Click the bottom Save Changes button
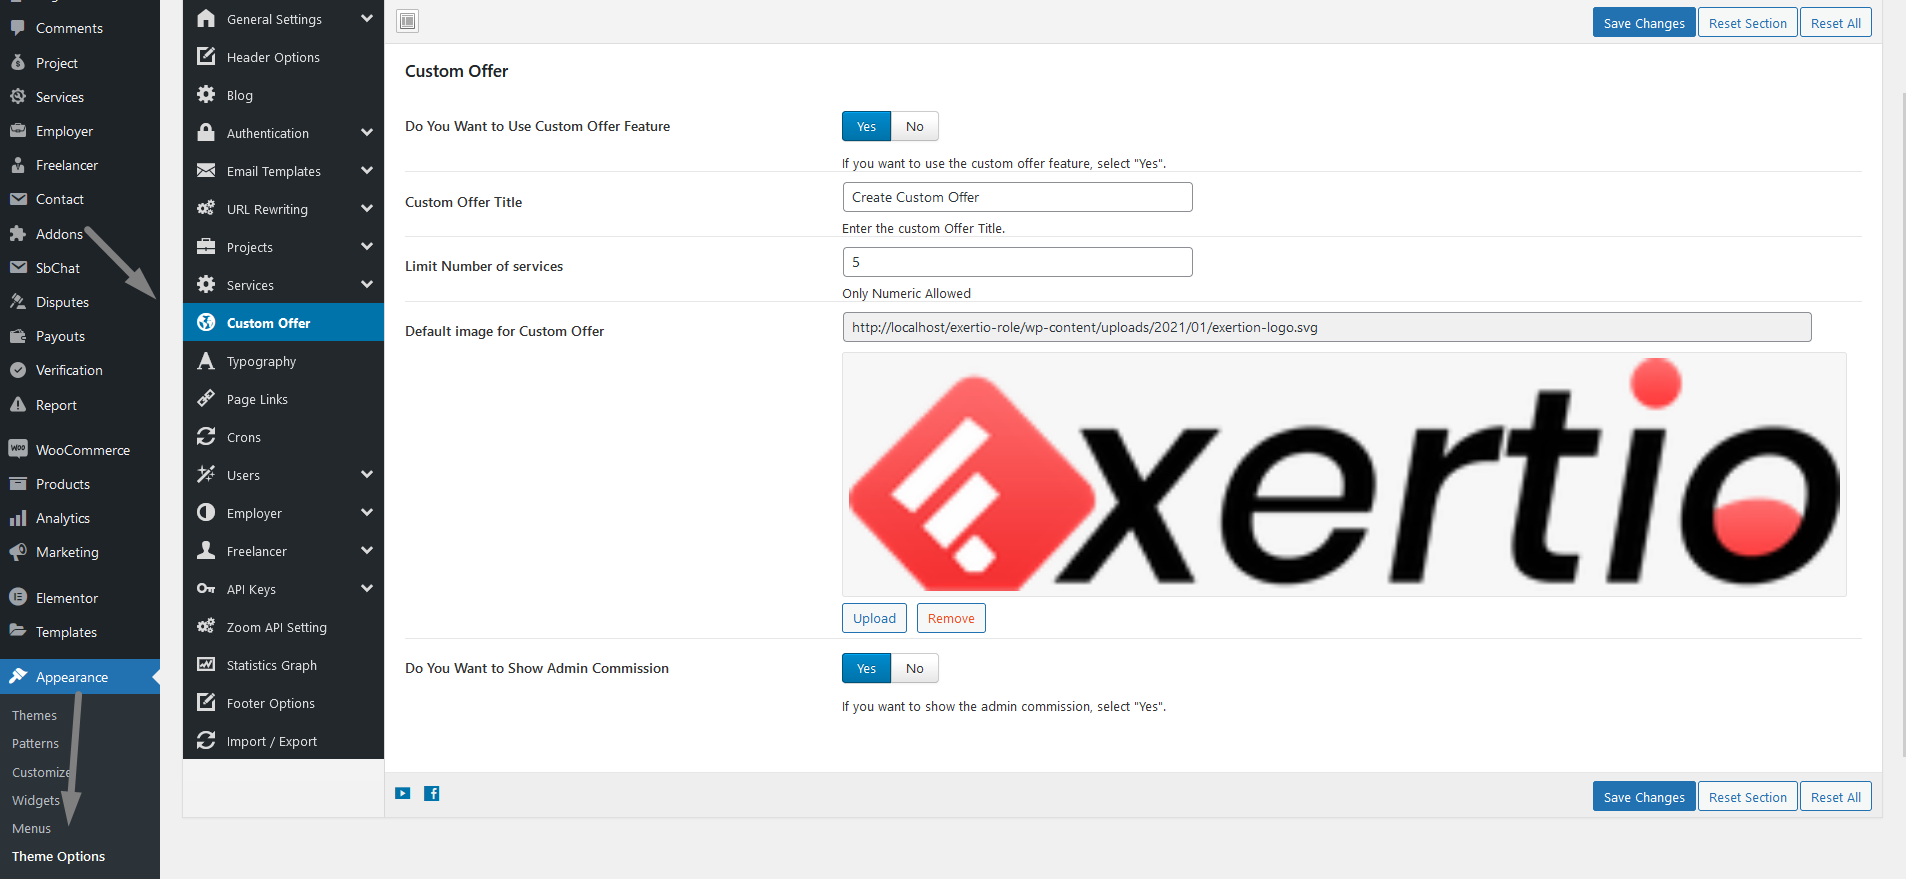The width and height of the screenshot is (1906, 879). [1644, 797]
